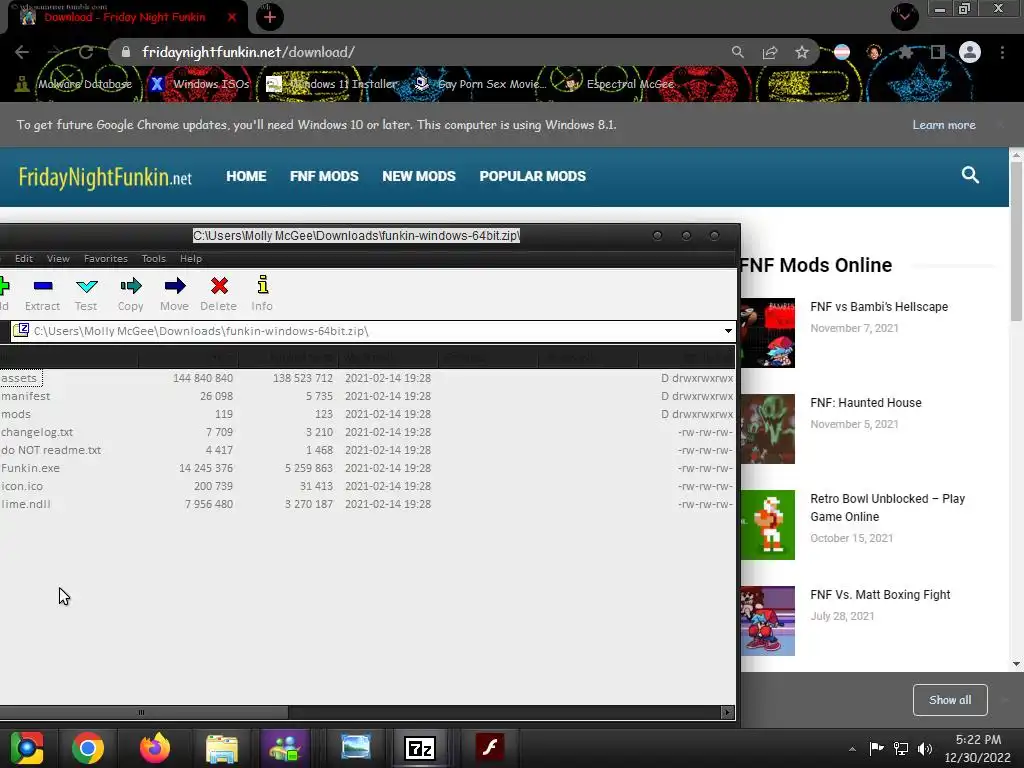Open the Edit menu in 7-Zip
The height and width of the screenshot is (768, 1024).
tap(24, 259)
